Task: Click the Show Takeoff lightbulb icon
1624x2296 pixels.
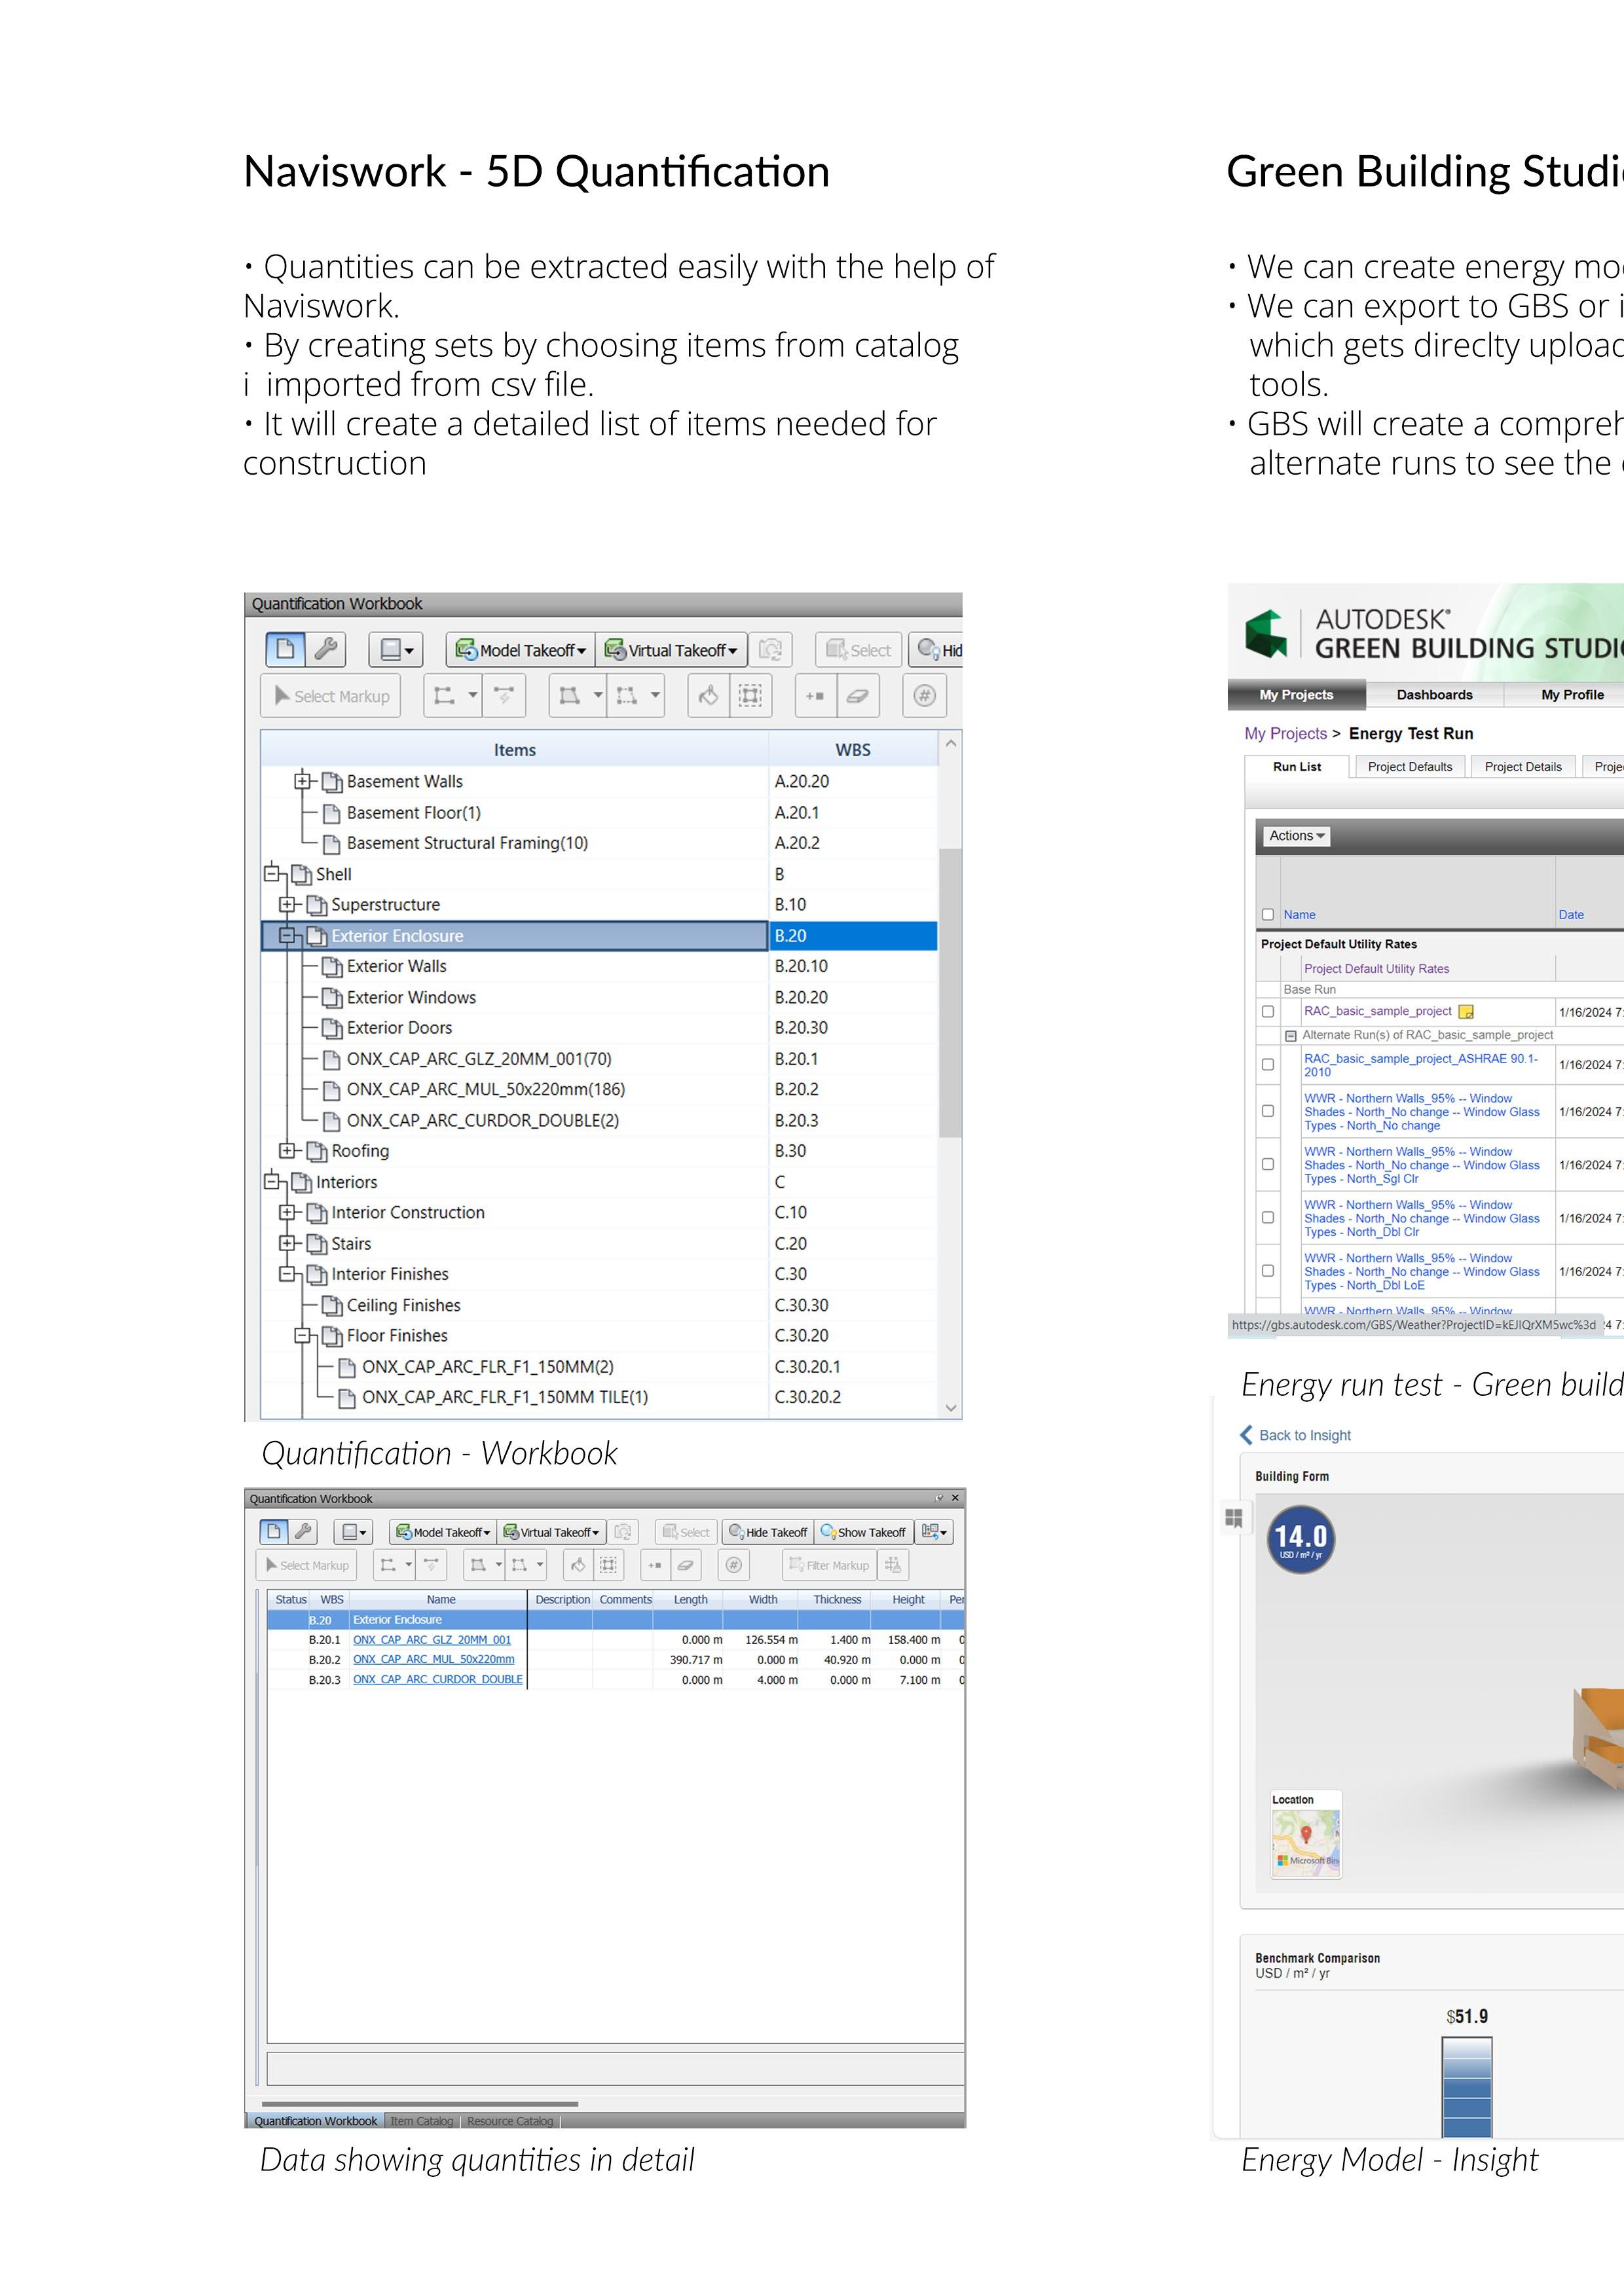Action: click(x=828, y=1531)
